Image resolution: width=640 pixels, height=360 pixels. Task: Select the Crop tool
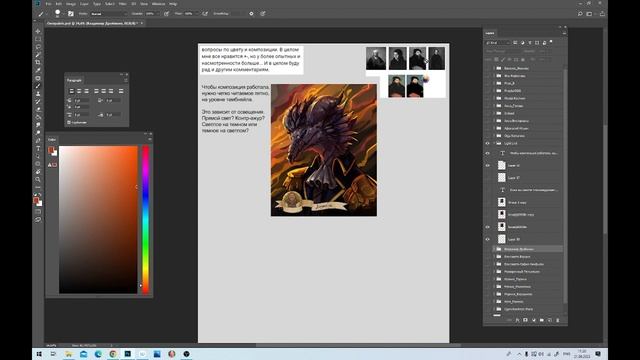pos(38,62)
